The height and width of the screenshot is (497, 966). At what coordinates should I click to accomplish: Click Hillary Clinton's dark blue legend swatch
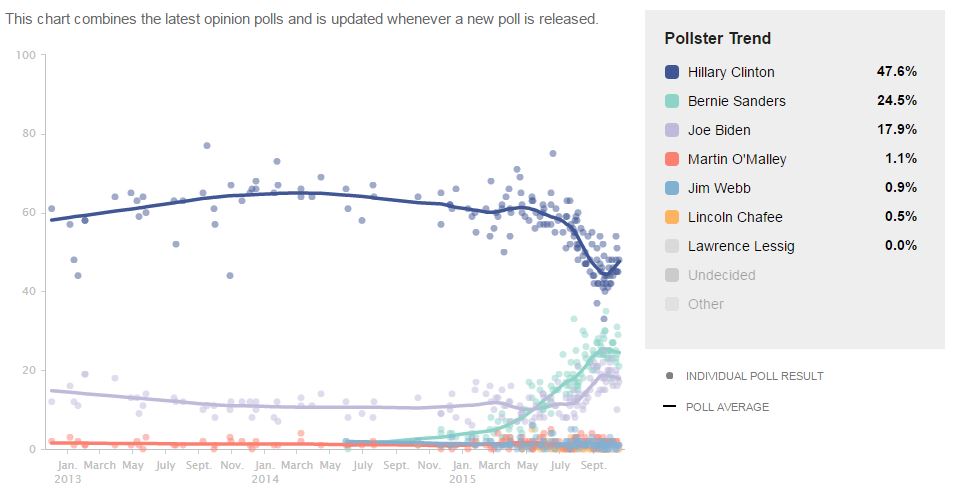coord(672,72)
